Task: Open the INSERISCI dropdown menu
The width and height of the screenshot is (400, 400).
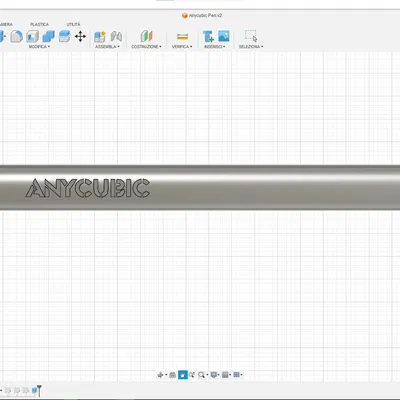Action: pos(214,47)
